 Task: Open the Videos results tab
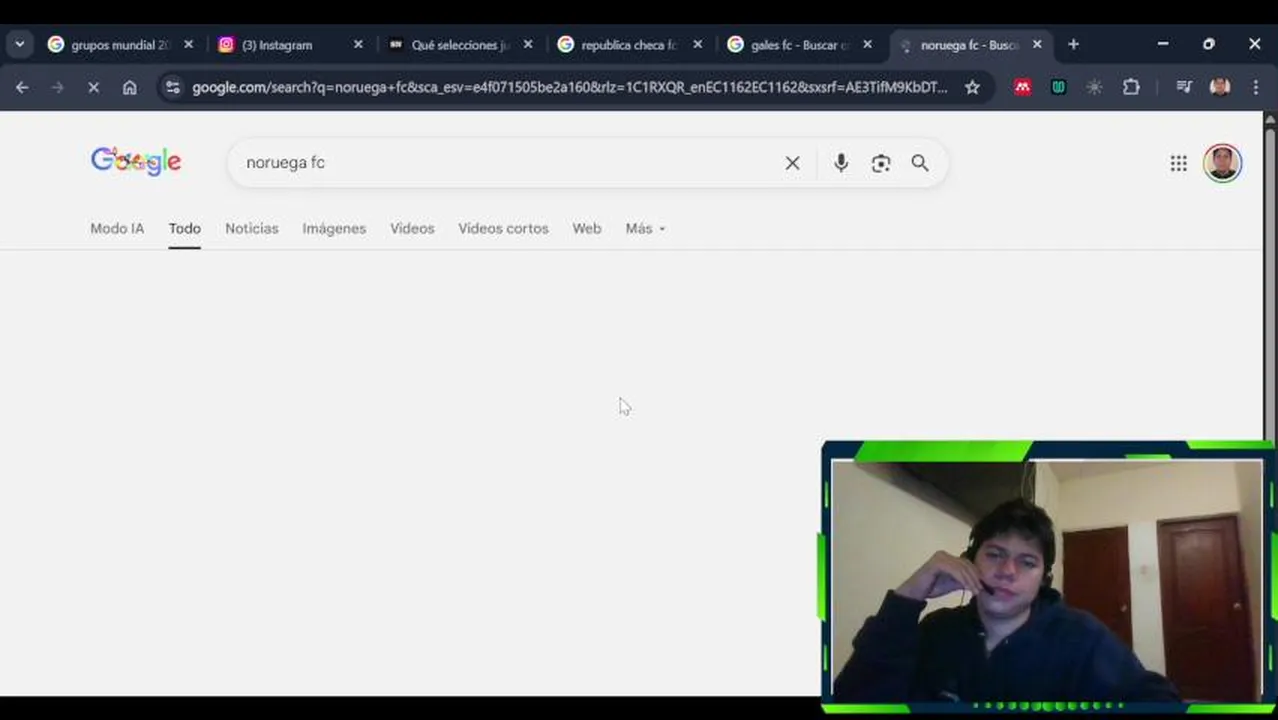point(412,229)
